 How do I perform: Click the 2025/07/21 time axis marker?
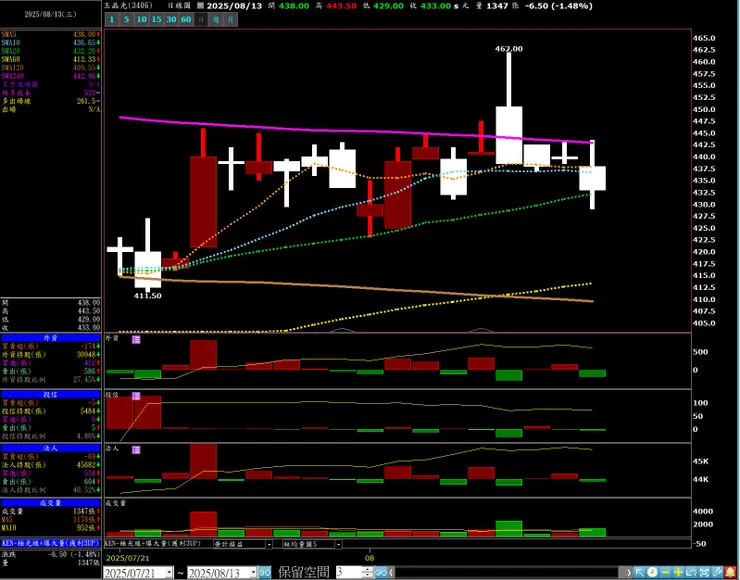[x=127, y=558]
